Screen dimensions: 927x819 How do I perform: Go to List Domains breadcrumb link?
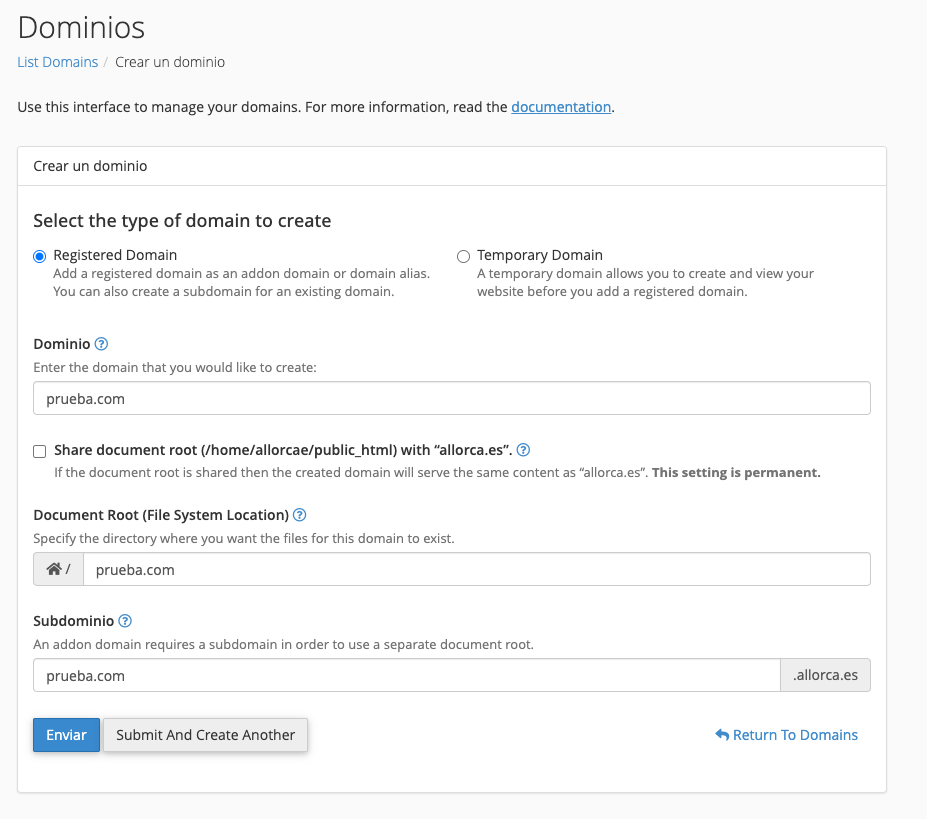coord(57,62)
